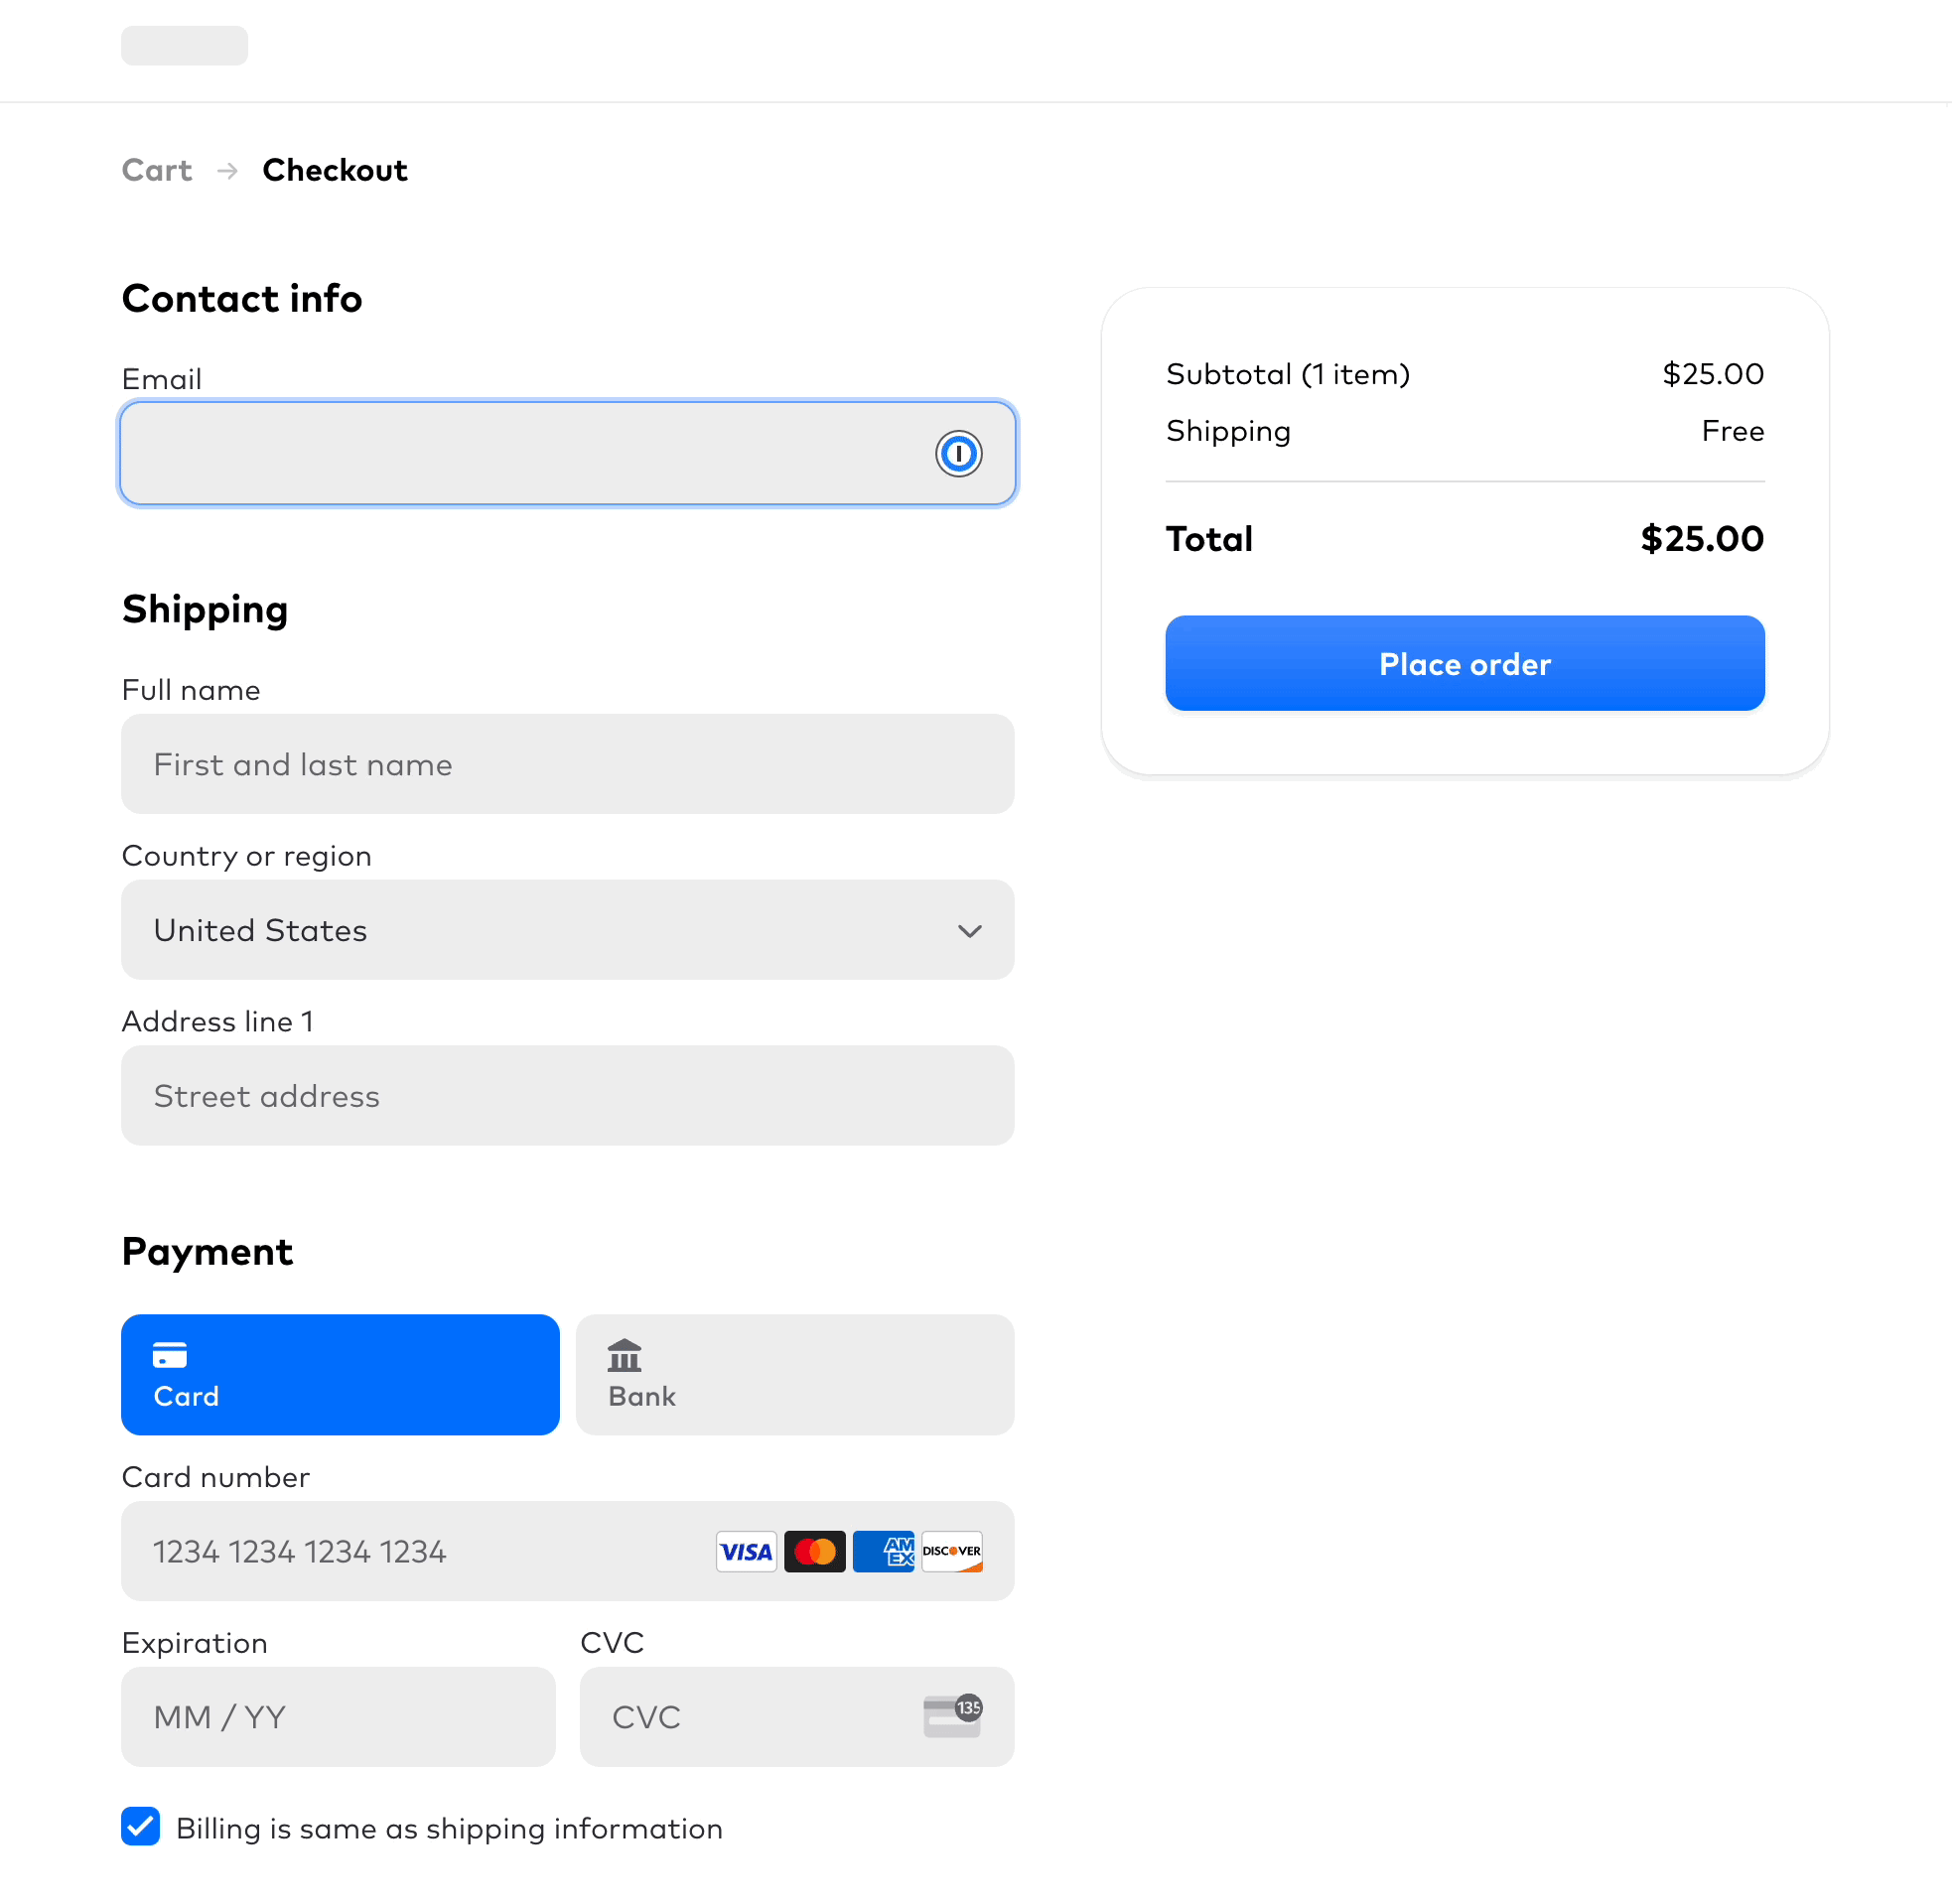Click the bank building icon
Screen dimensions: 1952x1904
click(625, 1355)
